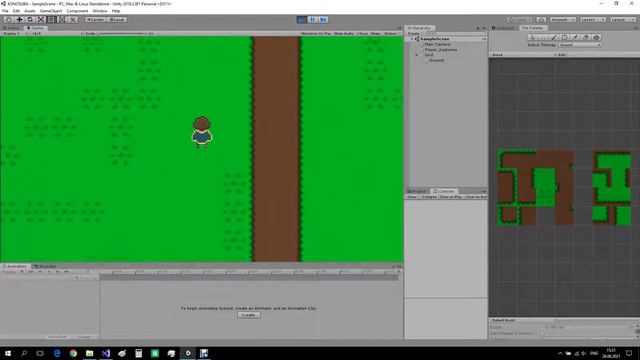Switch to the Inspector tab
Viewport: 640px width, 360px height.
[503, 28]
